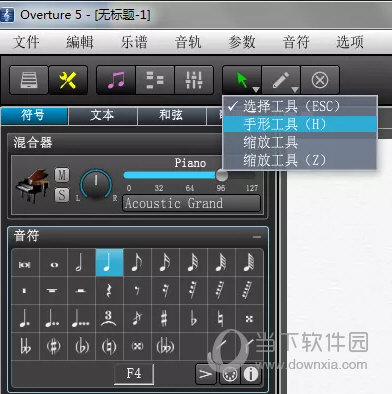Click the circled X eraser icon
392x394 pixels.
pos(320,80)
